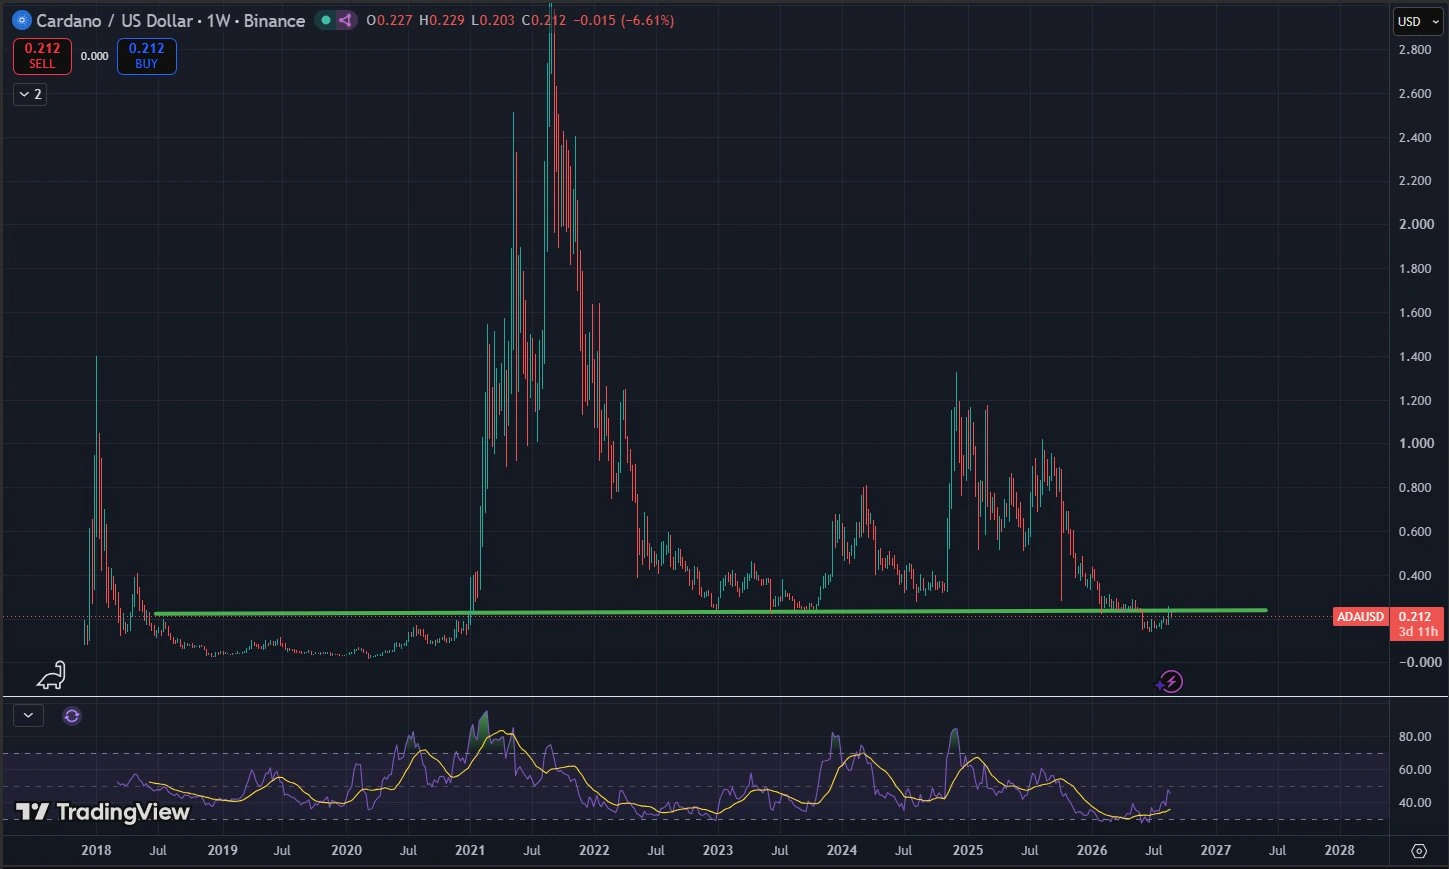
Task: Click 2020 on the time axis
Action: pos(346,851)
